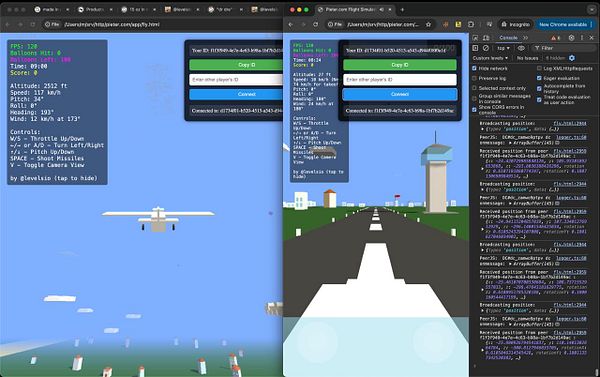Open DevTools settings gear
The image size is (600, 377).
coord(571,38)
